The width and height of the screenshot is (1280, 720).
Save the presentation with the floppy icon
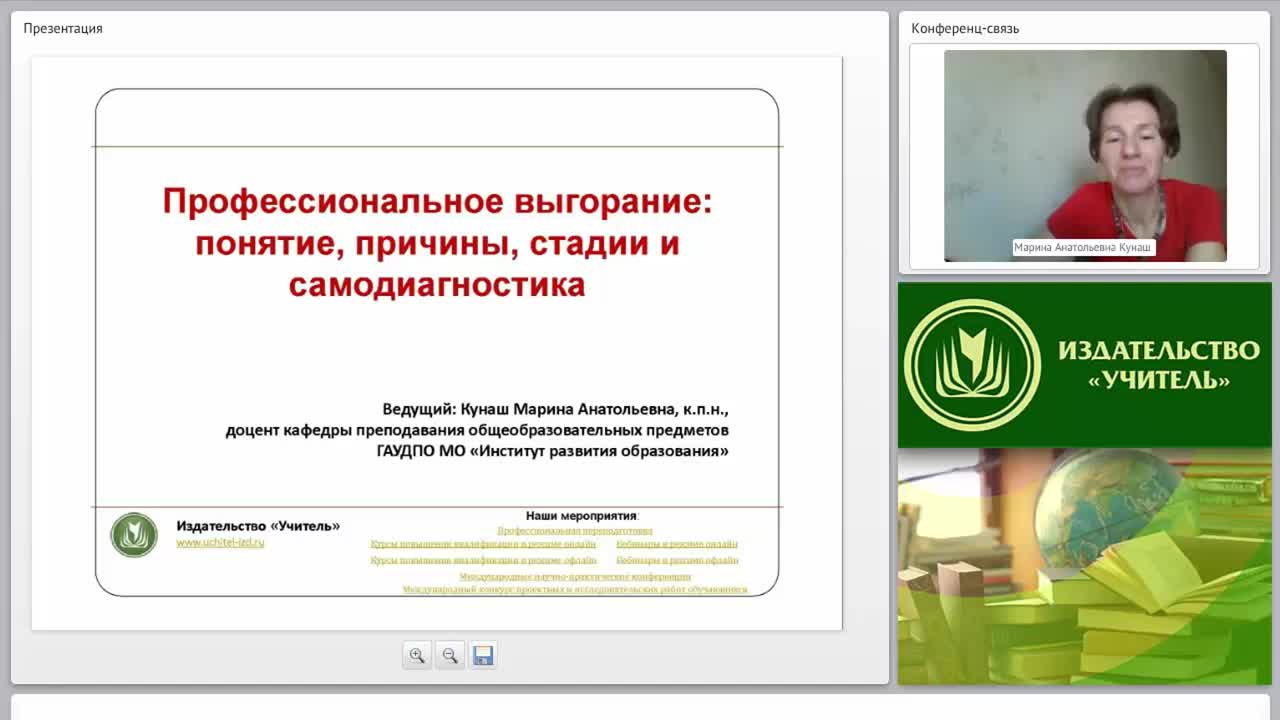pyautogui.click(x=483, y=655)
